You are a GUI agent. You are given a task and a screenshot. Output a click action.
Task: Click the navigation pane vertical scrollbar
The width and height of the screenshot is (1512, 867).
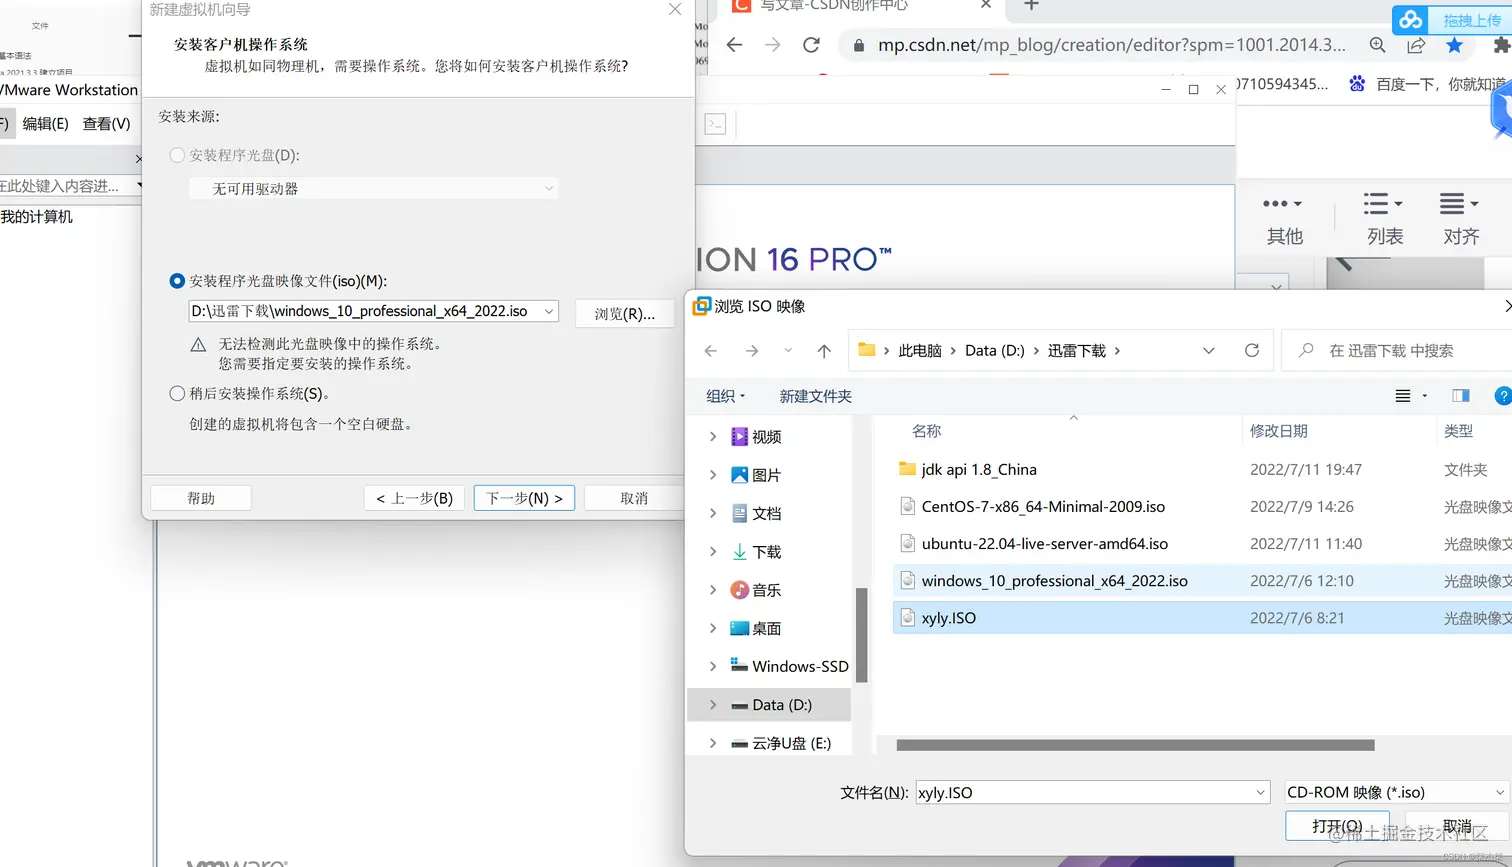point(861,635)
